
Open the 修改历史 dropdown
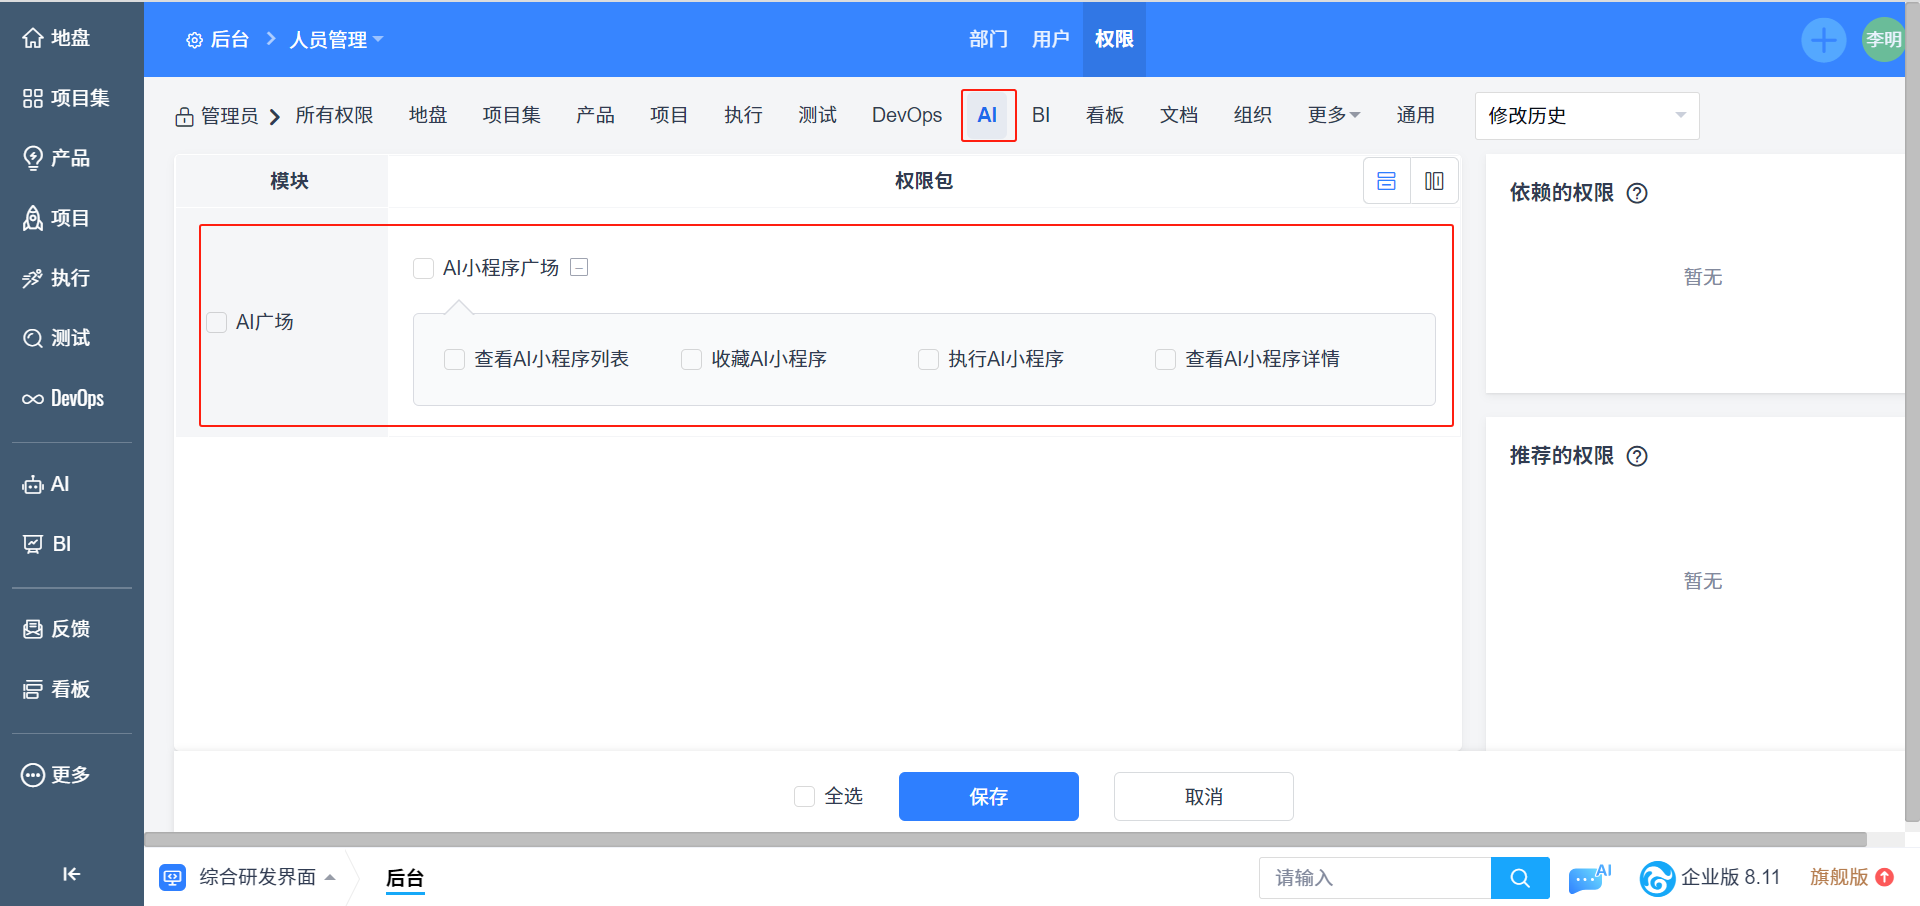click(1586, 116)
